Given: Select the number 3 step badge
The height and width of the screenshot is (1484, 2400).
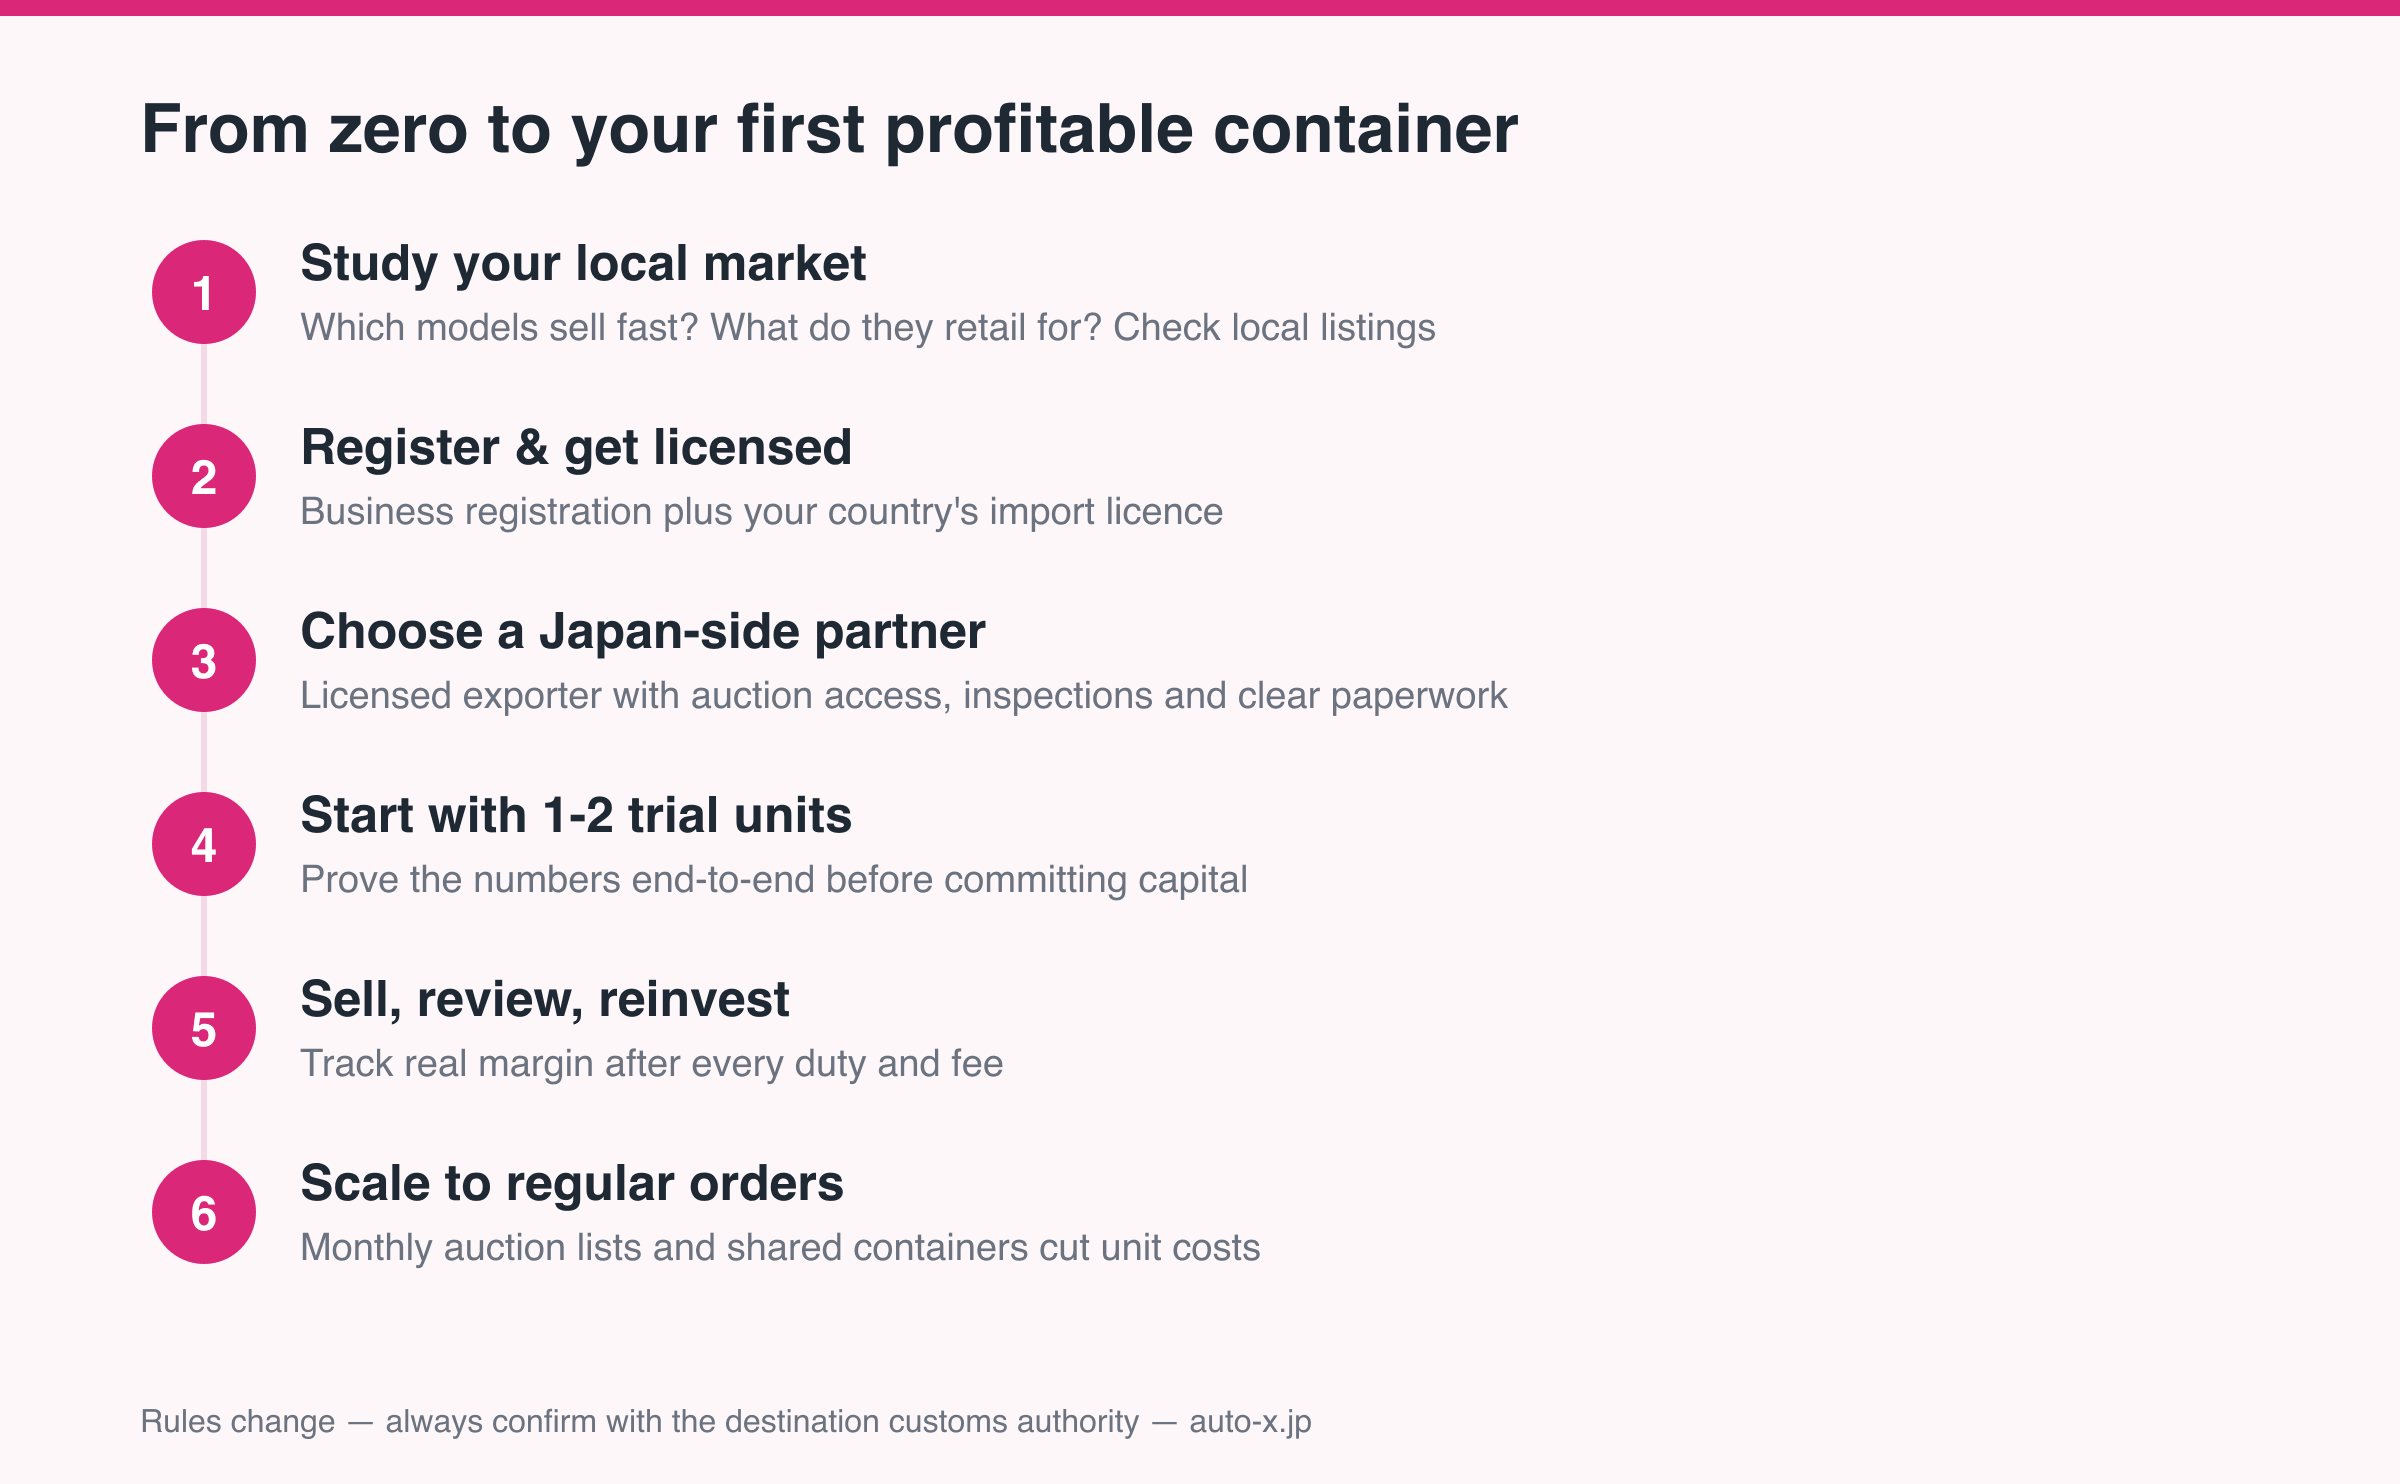Looking at the screenshot, I should point(204,660).
